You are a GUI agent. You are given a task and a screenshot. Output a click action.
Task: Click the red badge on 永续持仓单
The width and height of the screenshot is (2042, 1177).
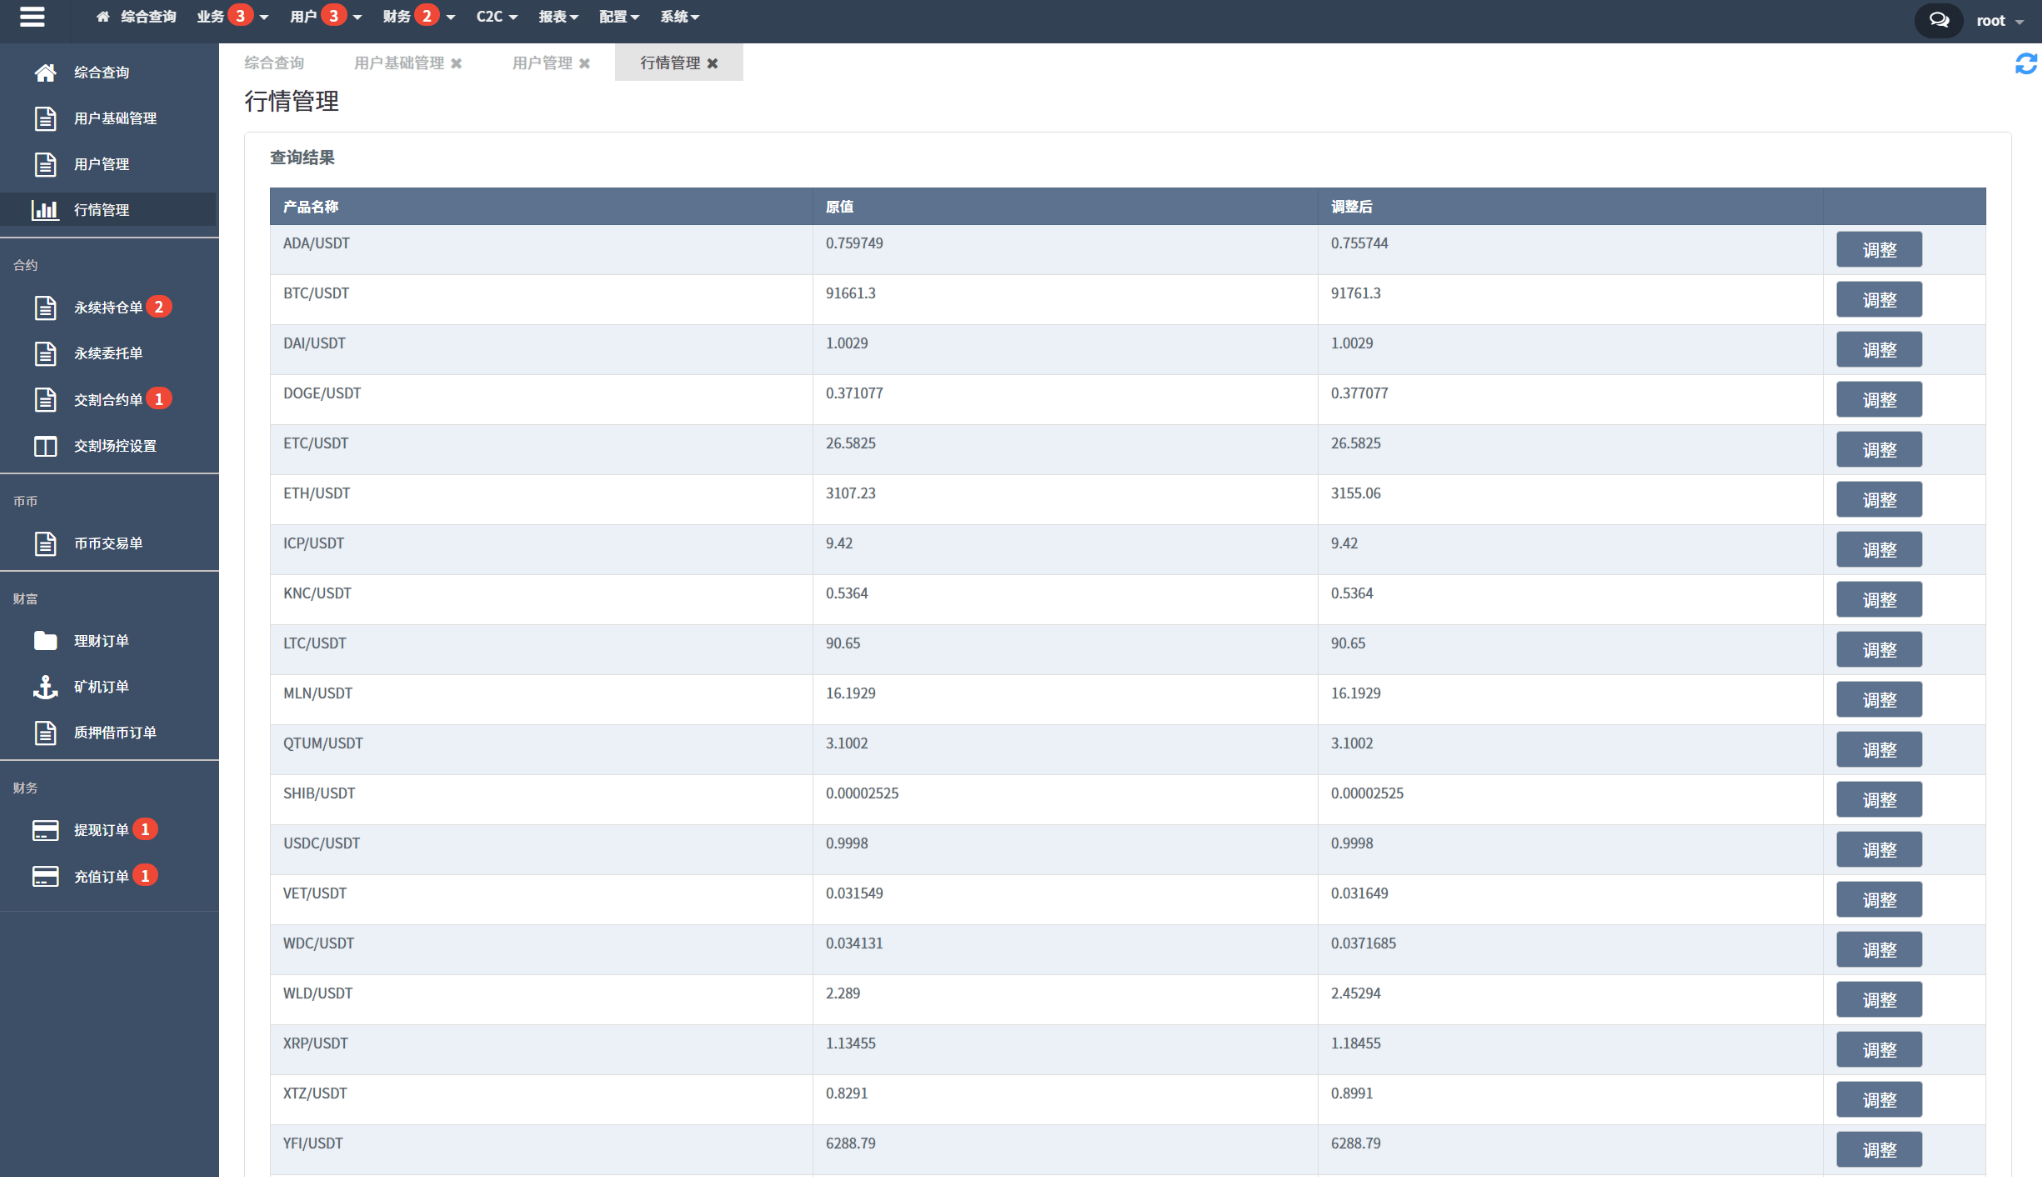click(x=158, y=307)
